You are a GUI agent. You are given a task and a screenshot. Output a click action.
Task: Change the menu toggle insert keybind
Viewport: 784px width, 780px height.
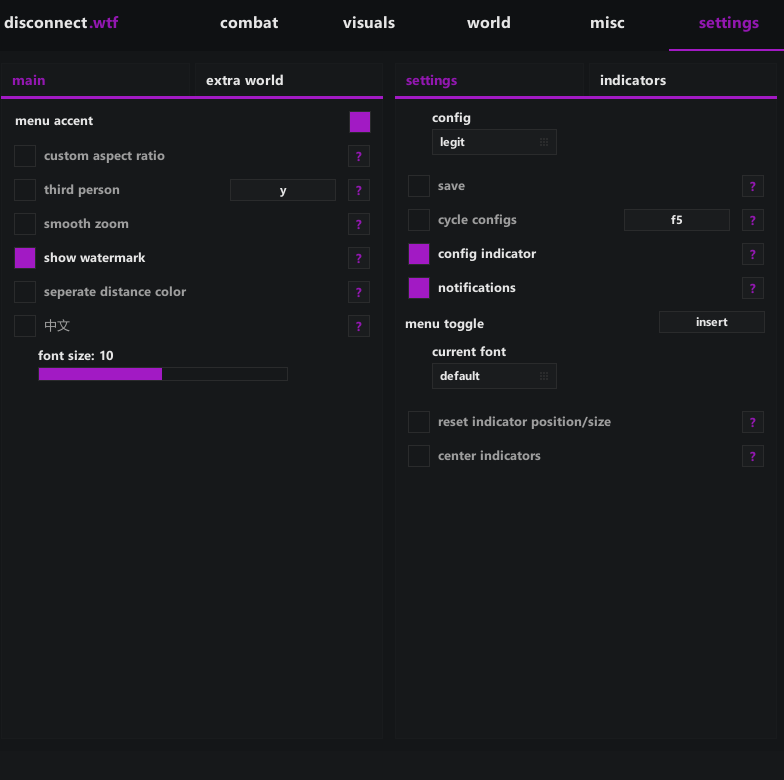[711, 322]
